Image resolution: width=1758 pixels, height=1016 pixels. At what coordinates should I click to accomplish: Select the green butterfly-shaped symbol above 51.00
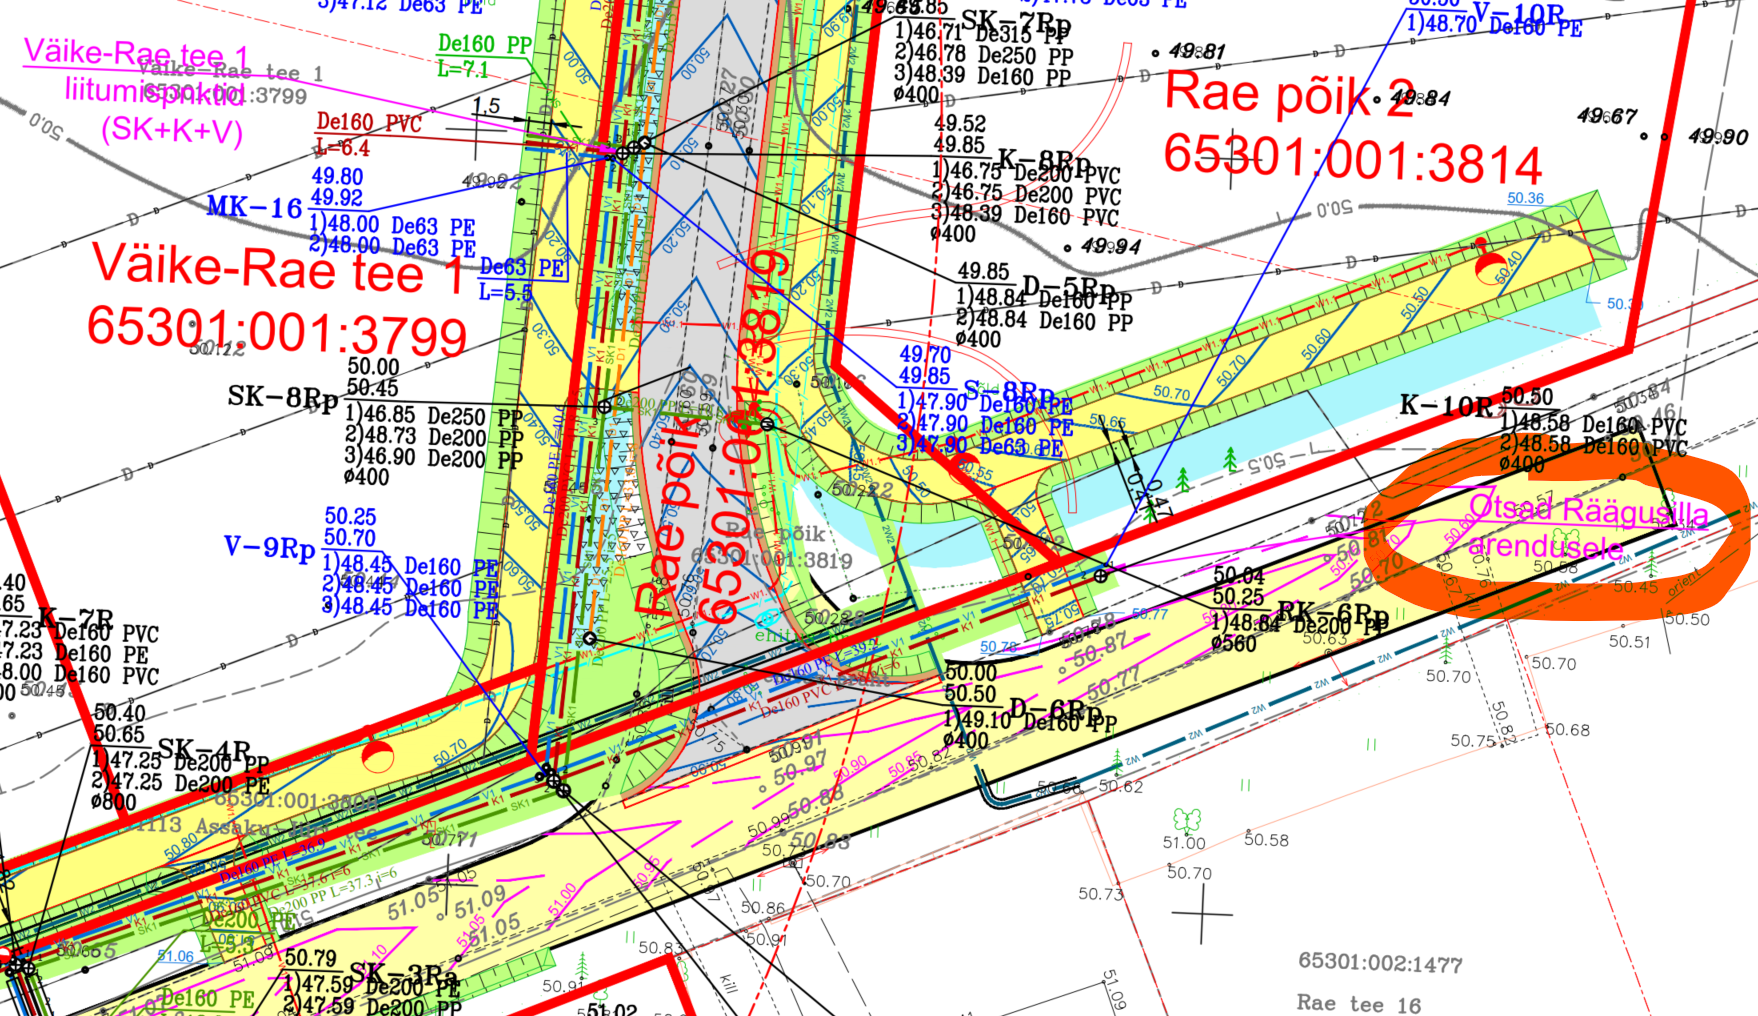[x=1186, y=820]
